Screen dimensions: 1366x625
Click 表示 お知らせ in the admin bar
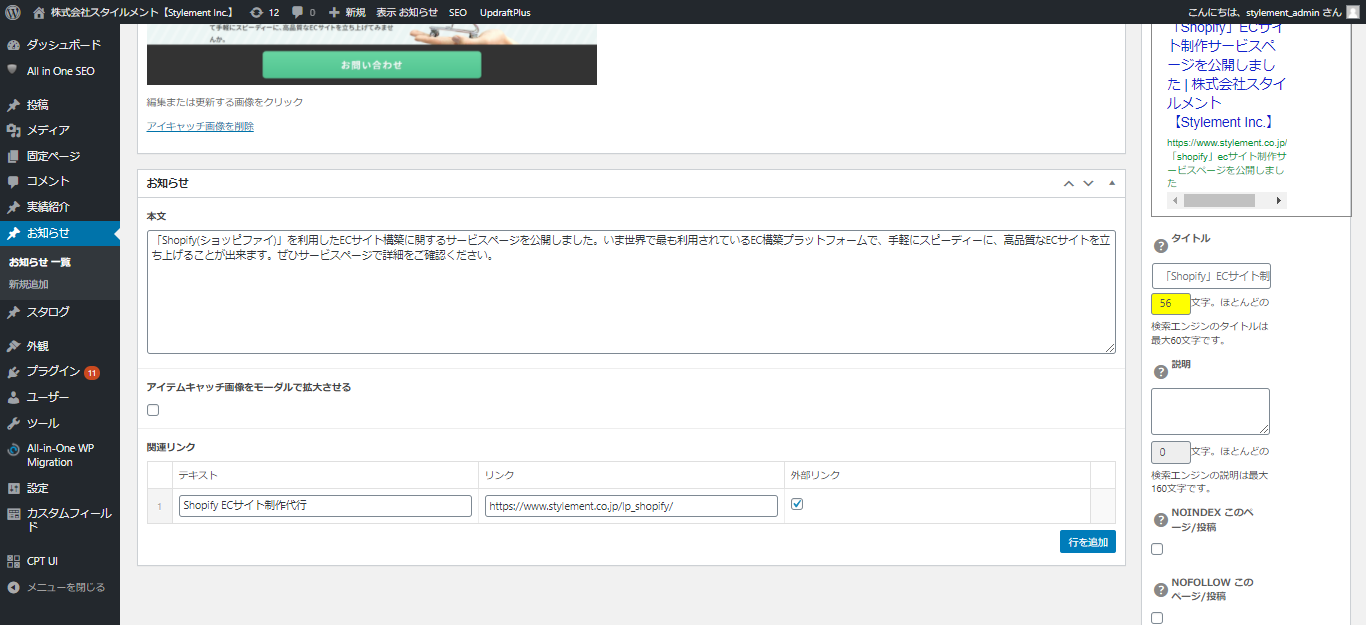click(407, 12)
